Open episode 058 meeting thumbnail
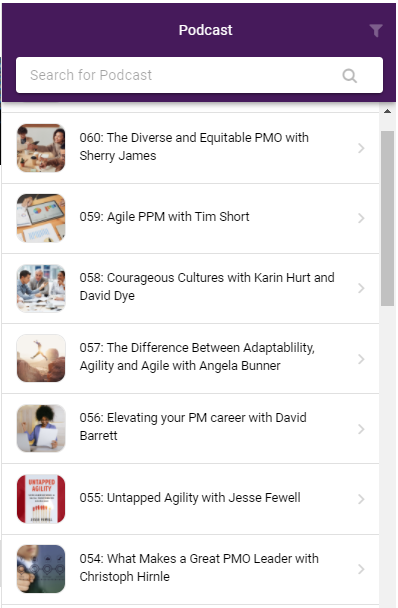Screen dimensions: 398x608 tap(41, 288)
